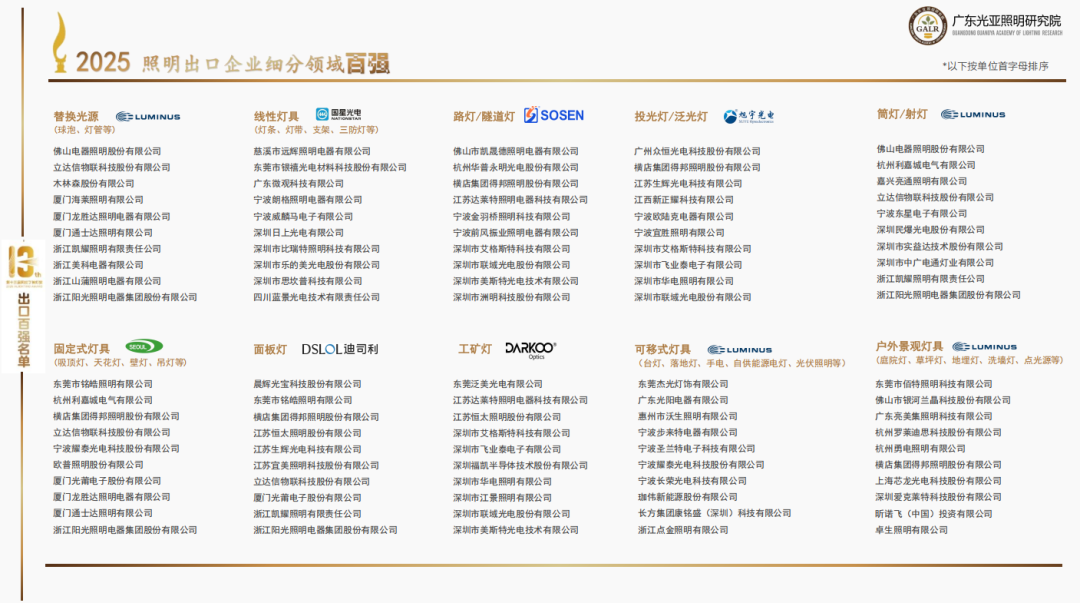The width and height of the screenshot is (1080, 603).
Task: Click the 国星光电 logo beside 线性灯具
Action: click(338, 114)
